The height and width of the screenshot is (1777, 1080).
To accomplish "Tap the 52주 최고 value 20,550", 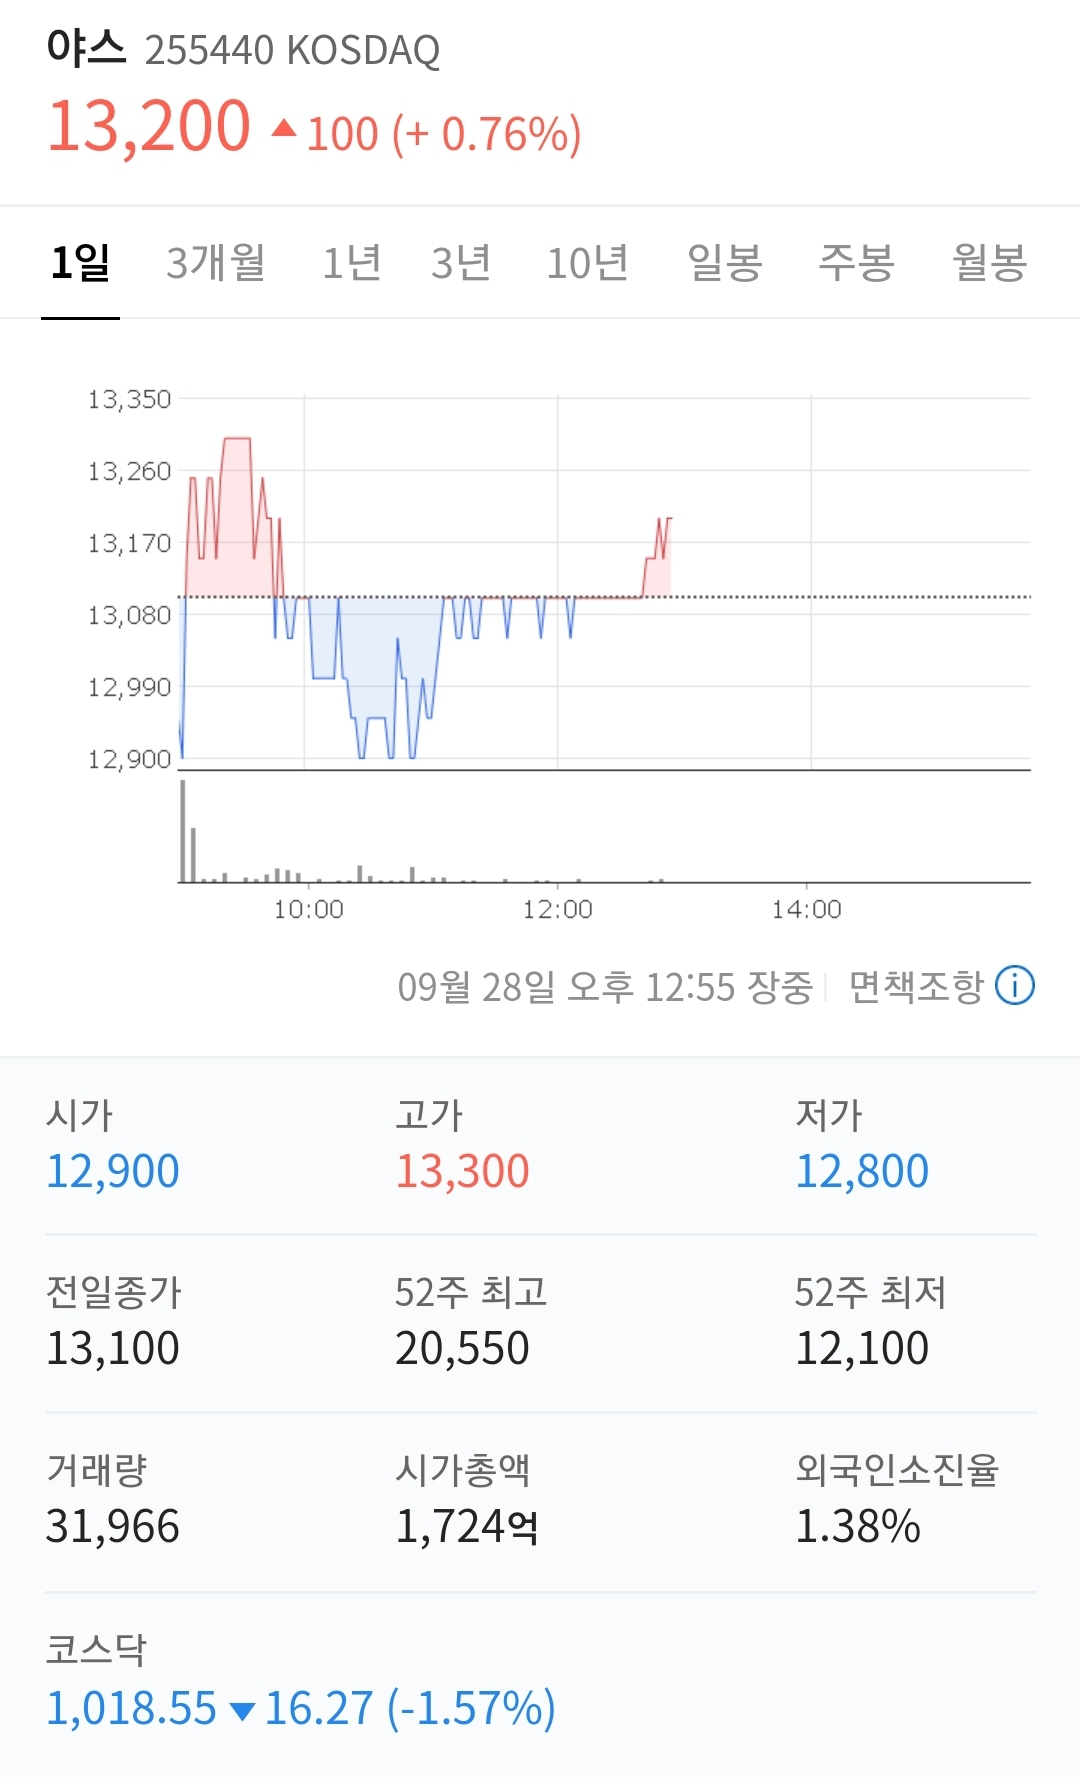I will 461,1348.
